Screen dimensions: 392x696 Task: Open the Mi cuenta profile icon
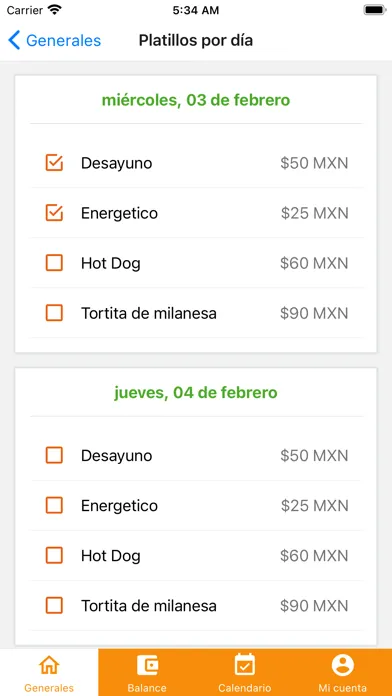tap(342, 665)
